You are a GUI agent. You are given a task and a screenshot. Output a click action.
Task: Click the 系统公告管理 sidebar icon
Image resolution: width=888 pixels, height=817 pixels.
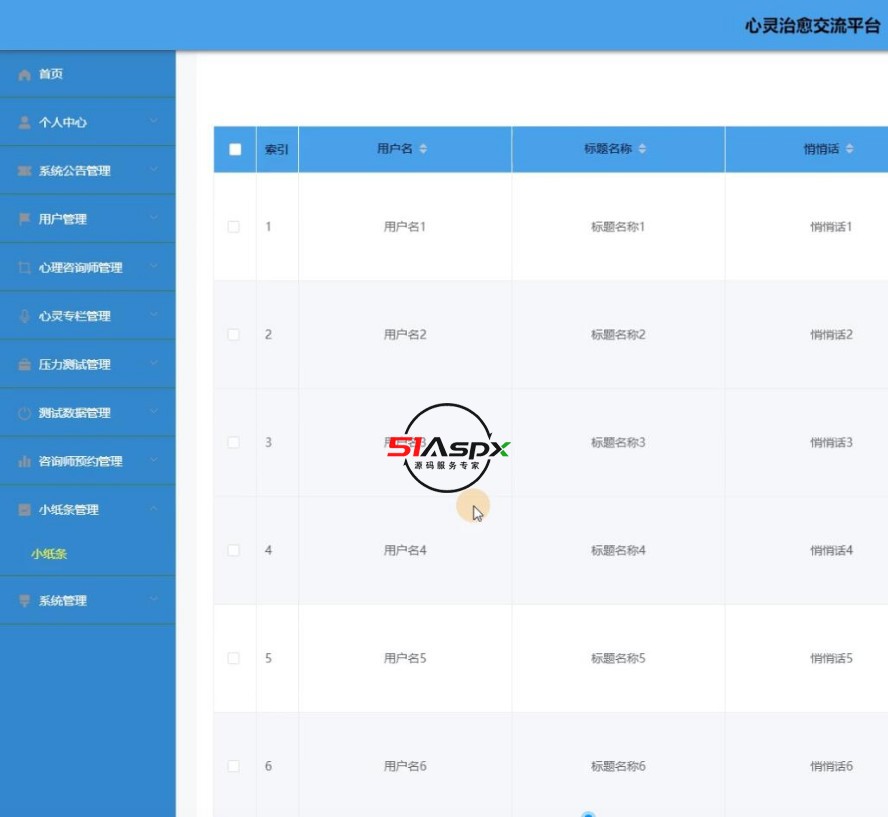click(25, 171)
